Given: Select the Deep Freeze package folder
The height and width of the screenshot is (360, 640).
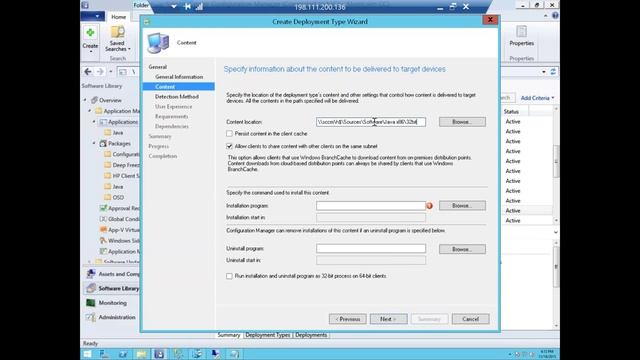Looking at the screenshot, I should coord(122,165).
